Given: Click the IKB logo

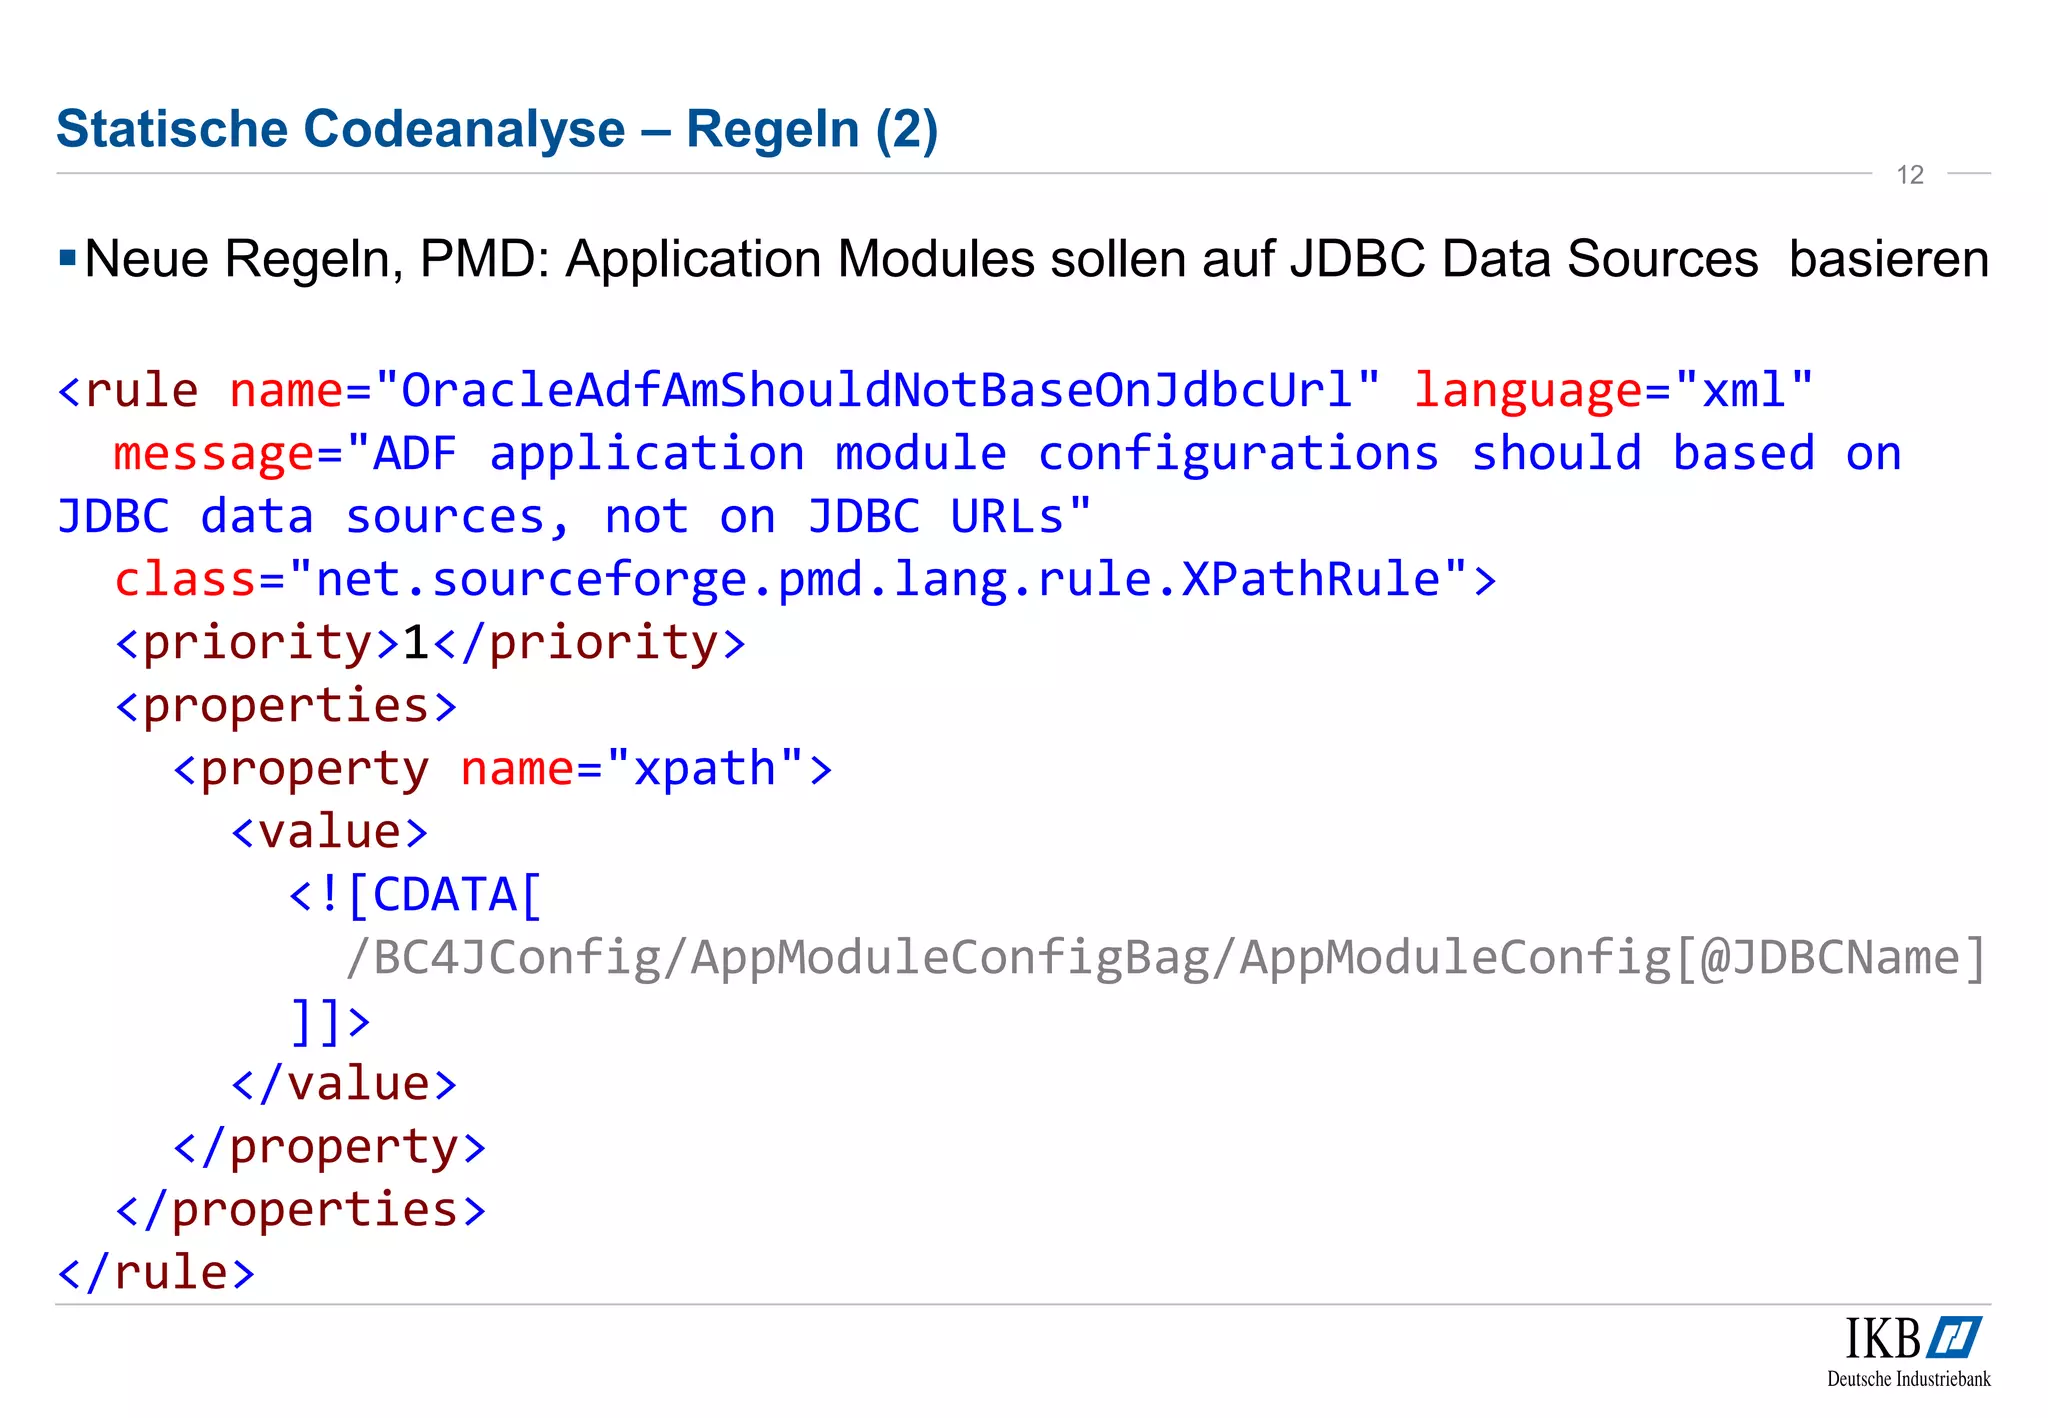Looking at the screenshot, I should coord(1913,1339).
